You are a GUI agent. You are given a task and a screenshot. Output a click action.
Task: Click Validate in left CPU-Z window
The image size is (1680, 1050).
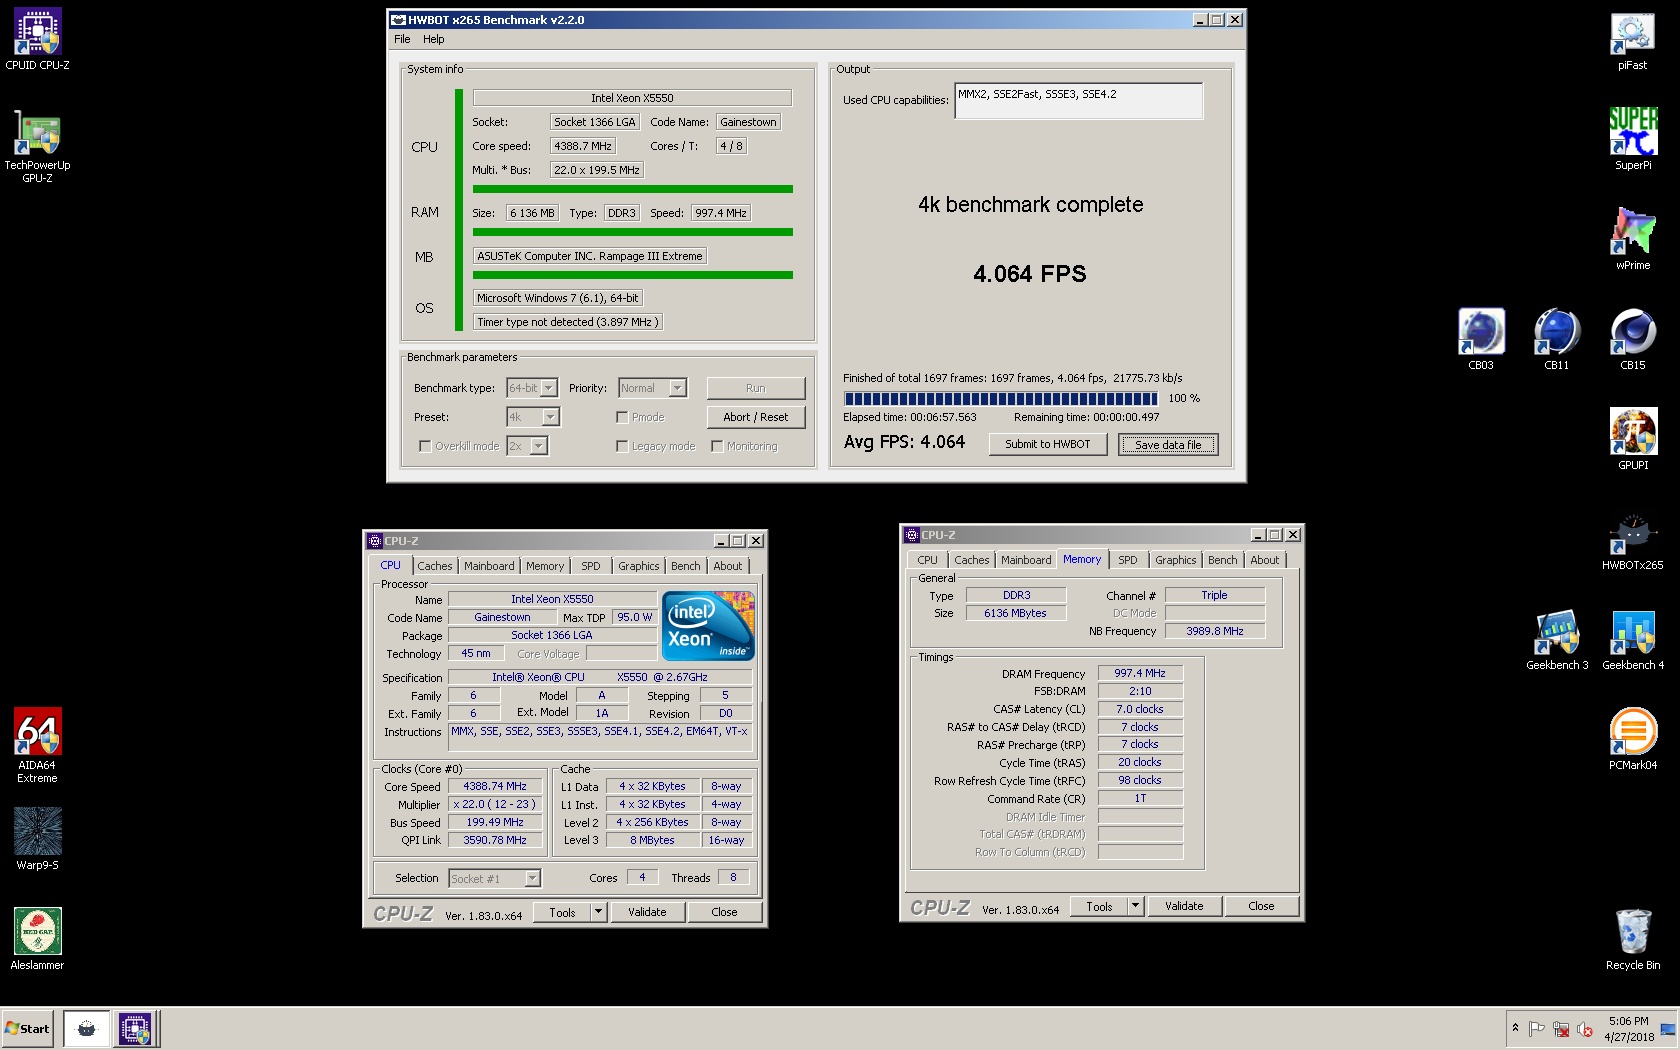pyautogui.click(x=647, y=912)
